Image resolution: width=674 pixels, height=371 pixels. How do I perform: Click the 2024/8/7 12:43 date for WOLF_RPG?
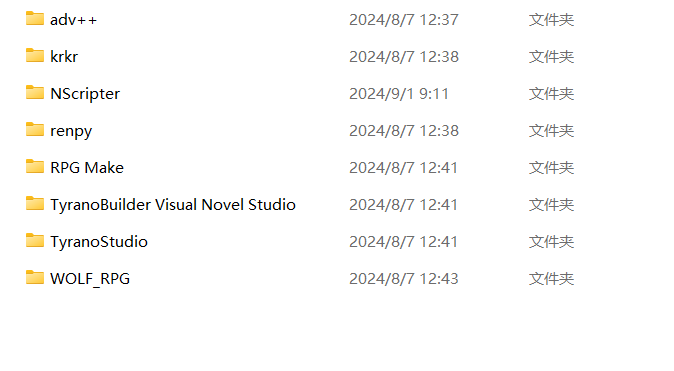[x=404, y=279]
